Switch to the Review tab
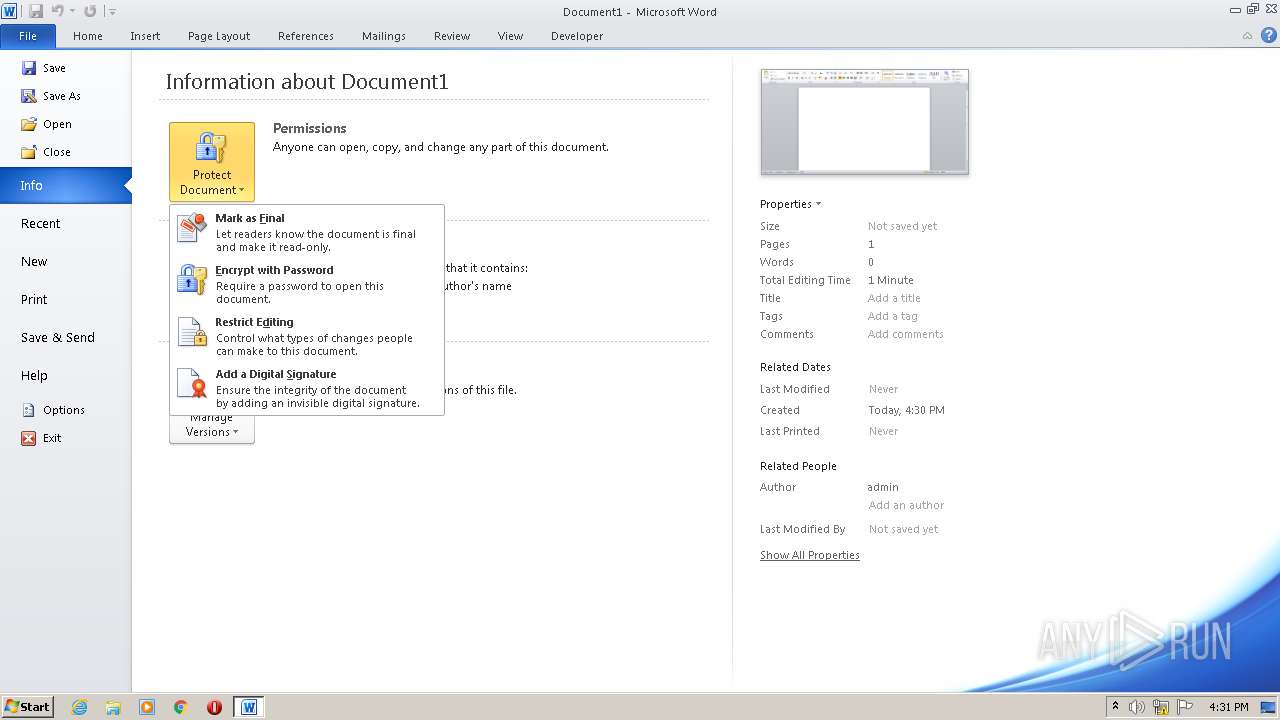Viewport: 1280px width, 720px height. pyautogui.click(x=452, y=36)
